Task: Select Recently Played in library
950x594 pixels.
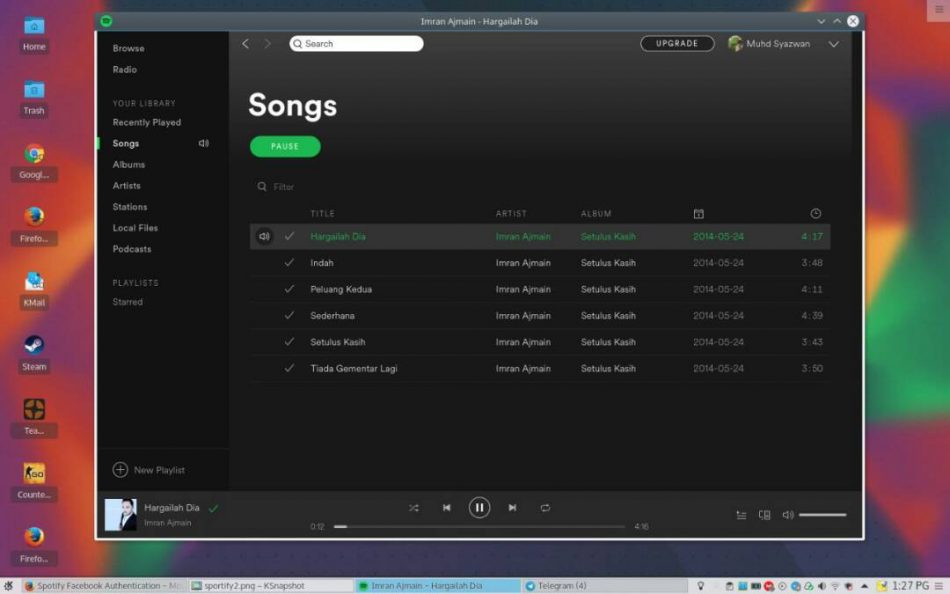Action: [x=147, y=122]
